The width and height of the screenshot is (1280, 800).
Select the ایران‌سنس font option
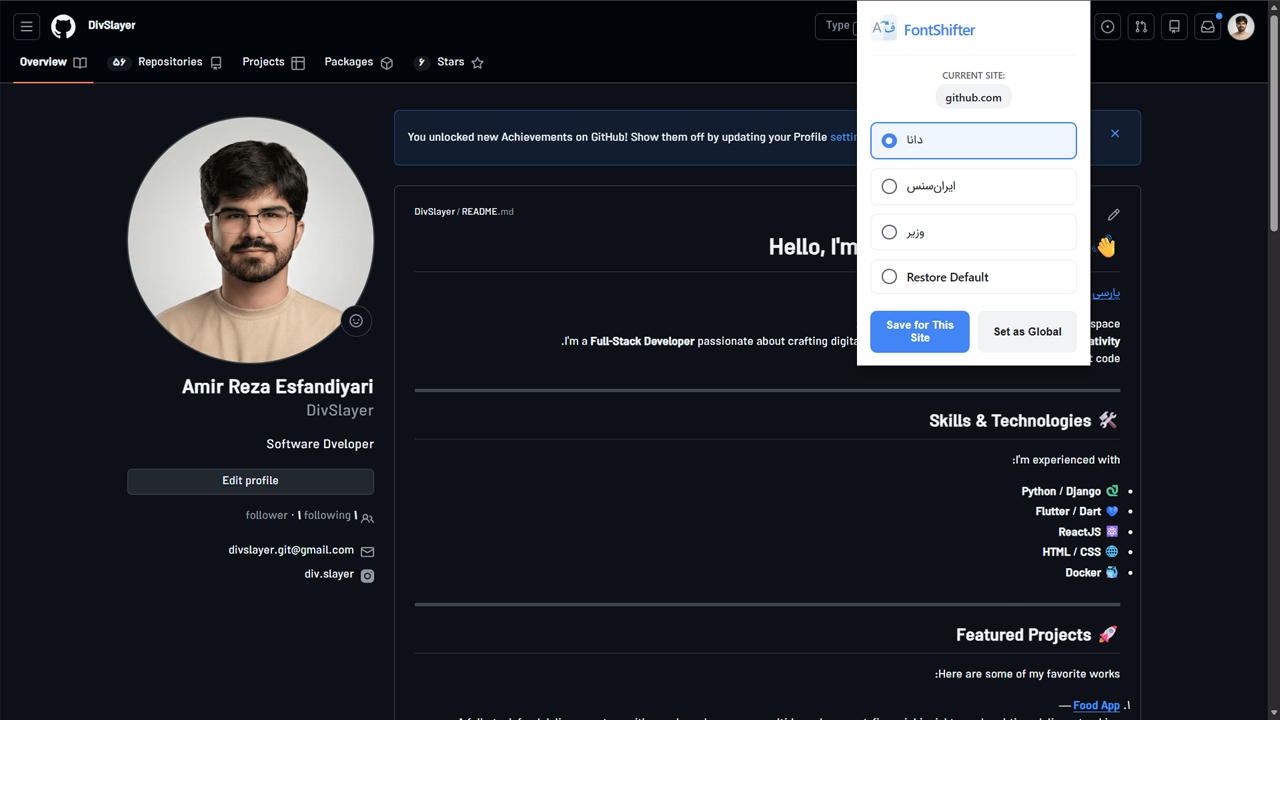pos(973,186)
